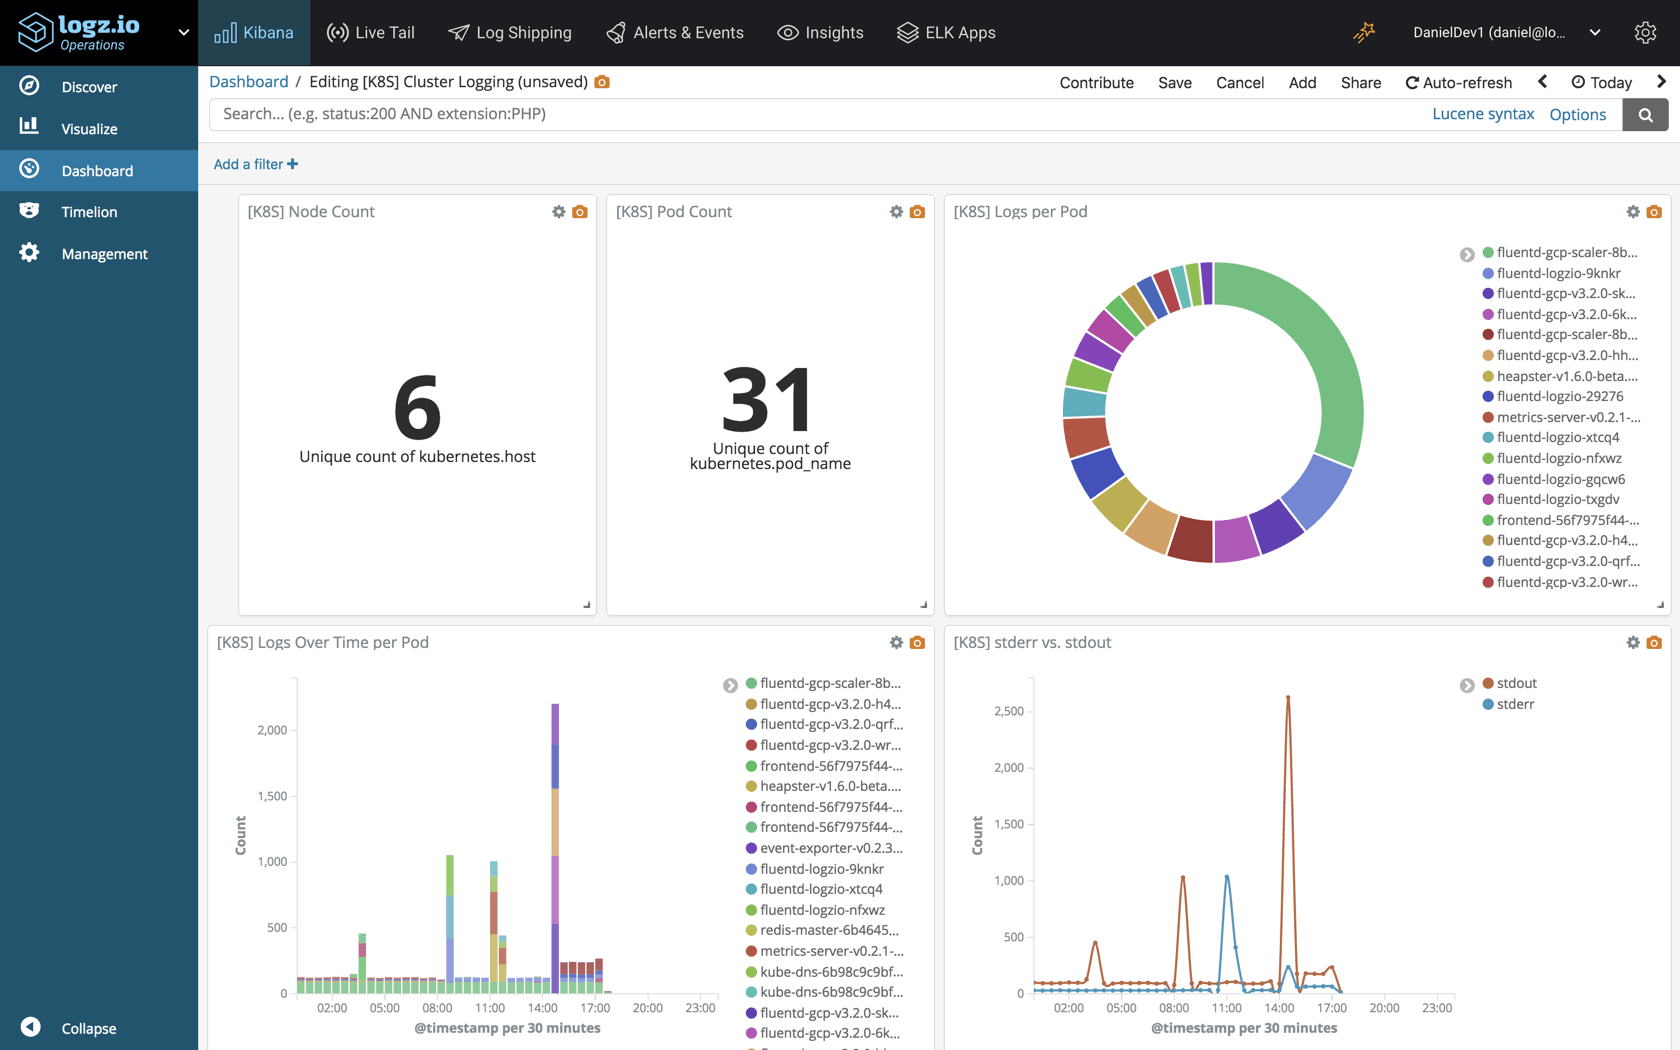Open Timelion from the sidebar
The height and width of the screenshot is (1050, 1680).
point(89,211)
